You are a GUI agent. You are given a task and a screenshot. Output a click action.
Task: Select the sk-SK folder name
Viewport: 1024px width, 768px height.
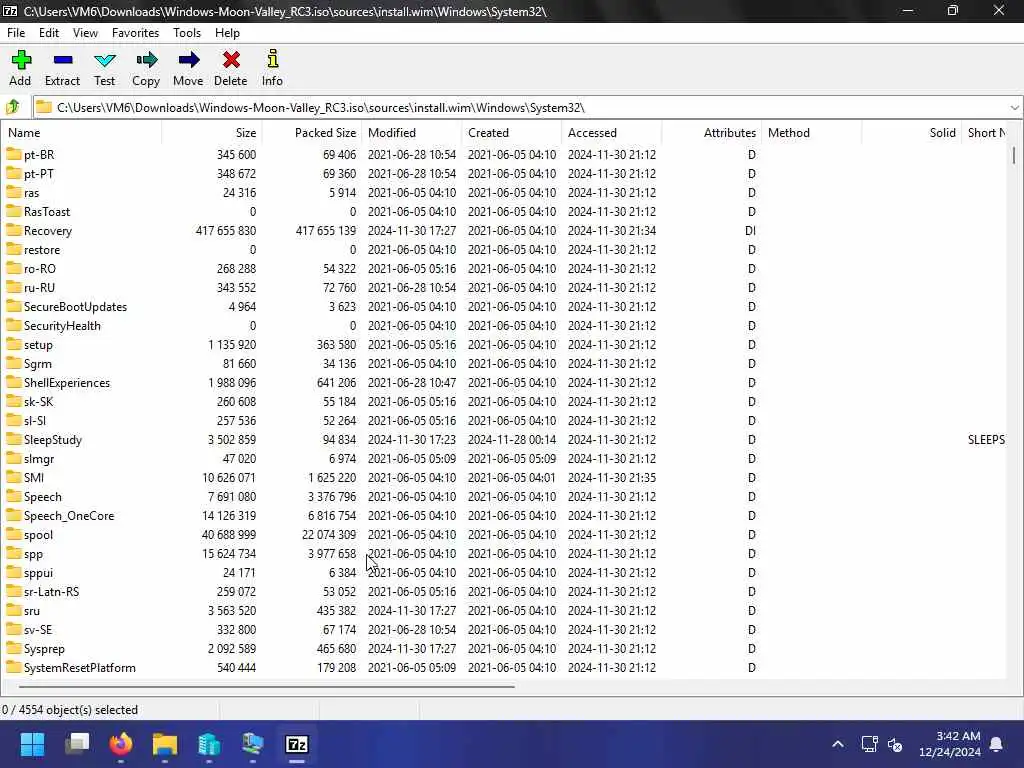(x=39, y=402)
